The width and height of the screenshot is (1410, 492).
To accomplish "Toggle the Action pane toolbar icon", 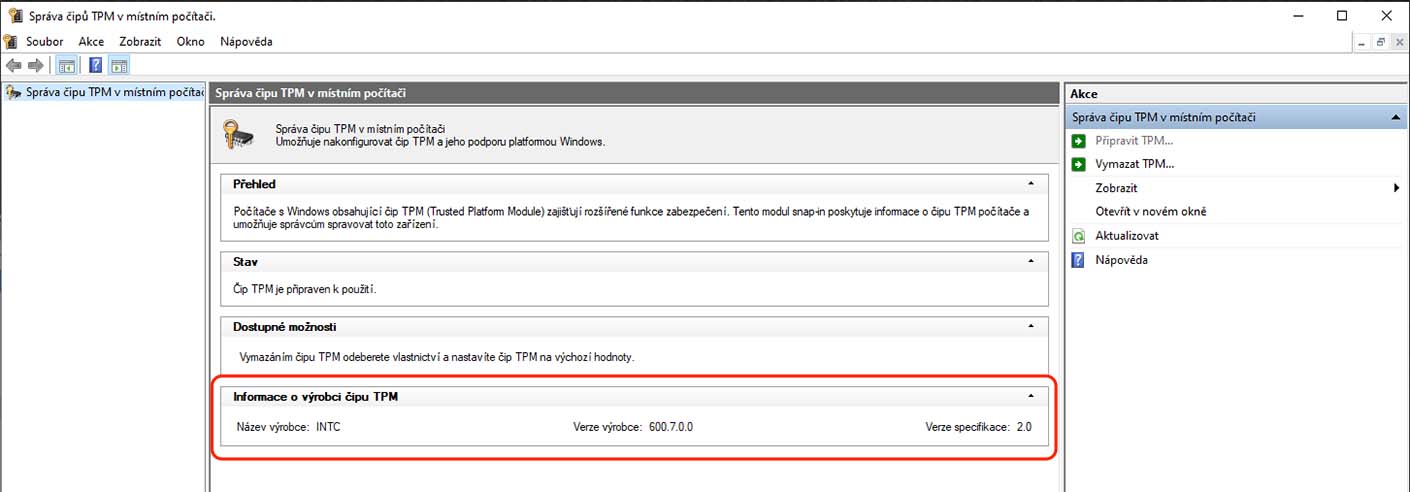I will tap(119, 66).
